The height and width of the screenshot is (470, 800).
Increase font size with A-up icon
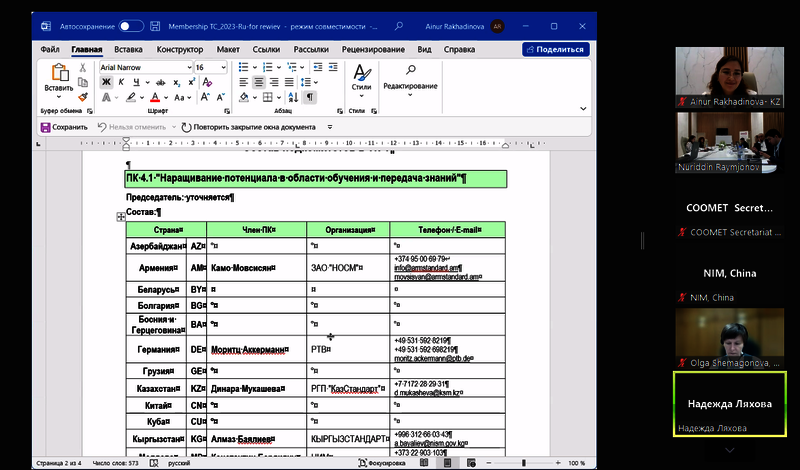[x=205, y=97]
